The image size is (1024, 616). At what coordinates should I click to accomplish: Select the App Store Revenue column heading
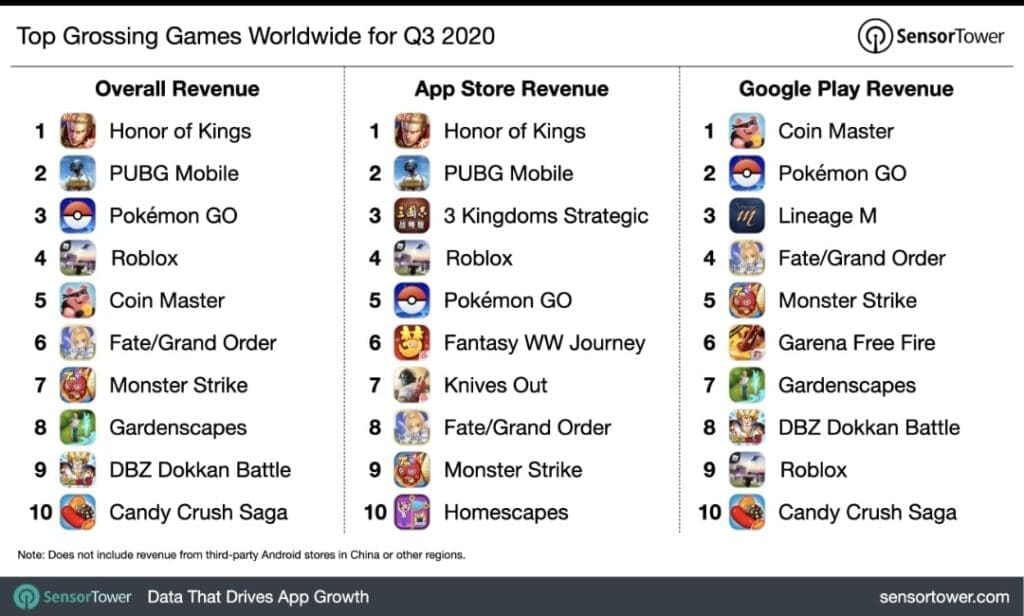coord(511,89)
